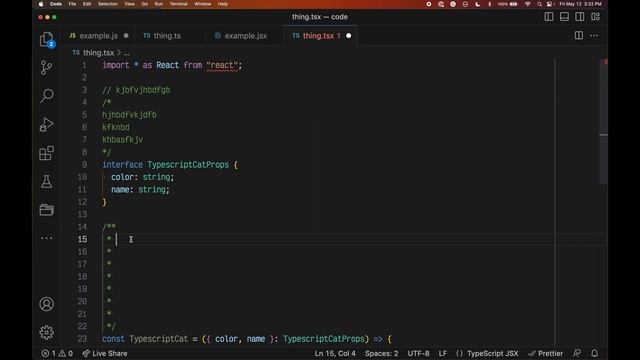Close unsaved example.js tab dot

tap(126, 36)
